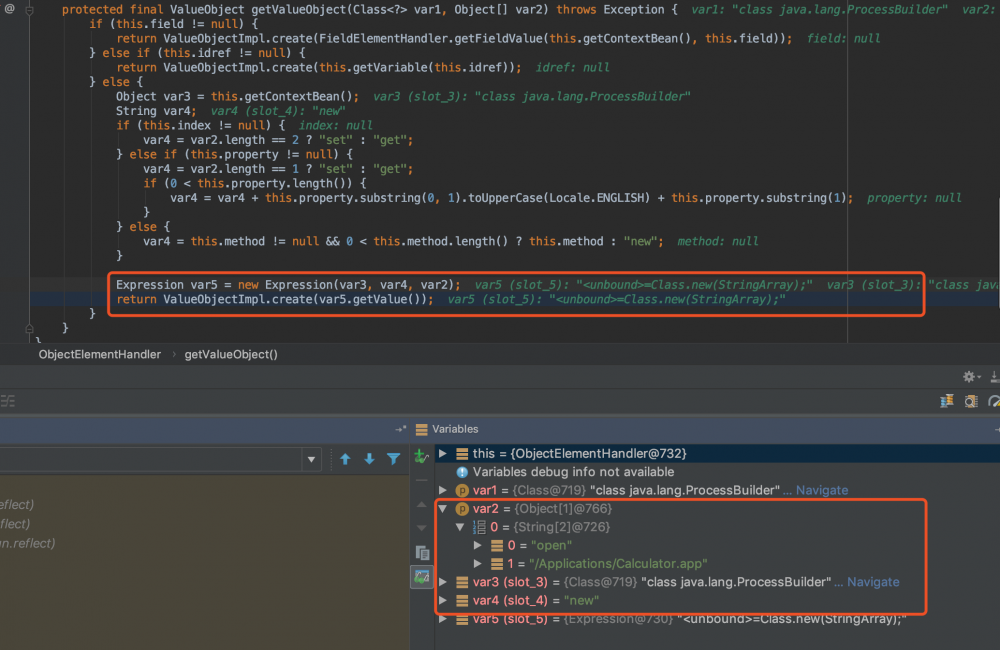Expand the var5 (slot_5) node
Viewport: 1000px width, 650px height.
(443, 619)
